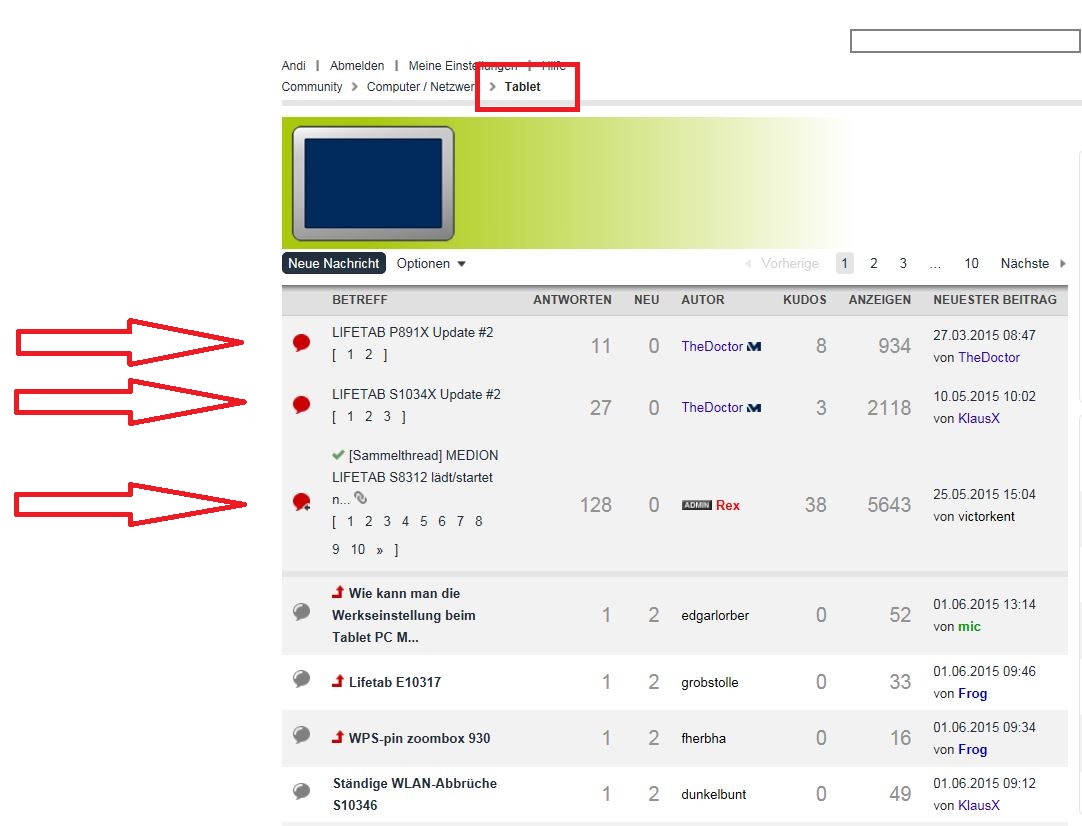Image resolution: width=1082 pixels, height=826 pixels.
Task: Click the tablet board image in banner
Action: (373, 183)
